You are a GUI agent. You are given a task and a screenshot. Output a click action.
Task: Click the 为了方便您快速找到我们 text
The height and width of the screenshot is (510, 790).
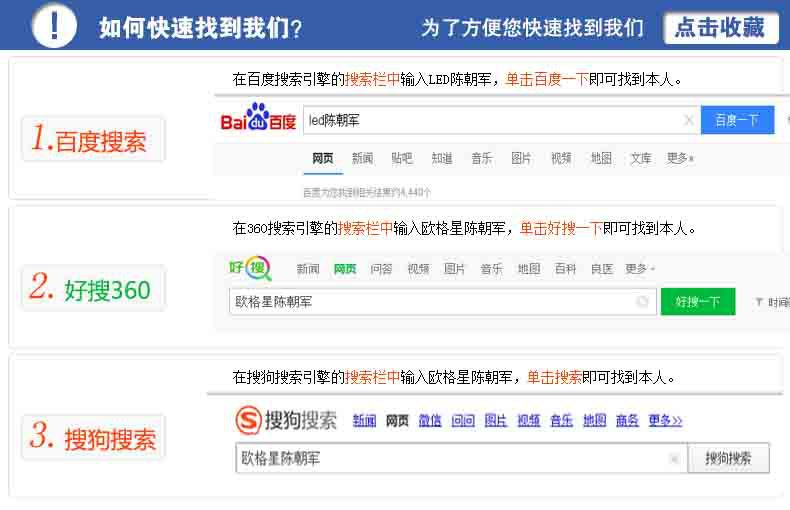(x=533, y=28)
